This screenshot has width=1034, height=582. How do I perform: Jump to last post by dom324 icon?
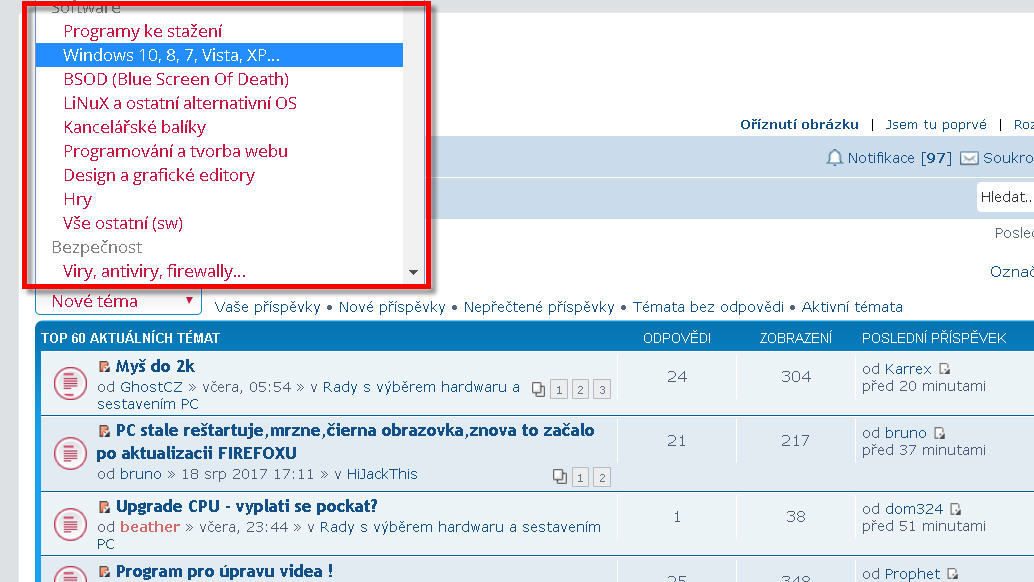(x=956, y=509)
